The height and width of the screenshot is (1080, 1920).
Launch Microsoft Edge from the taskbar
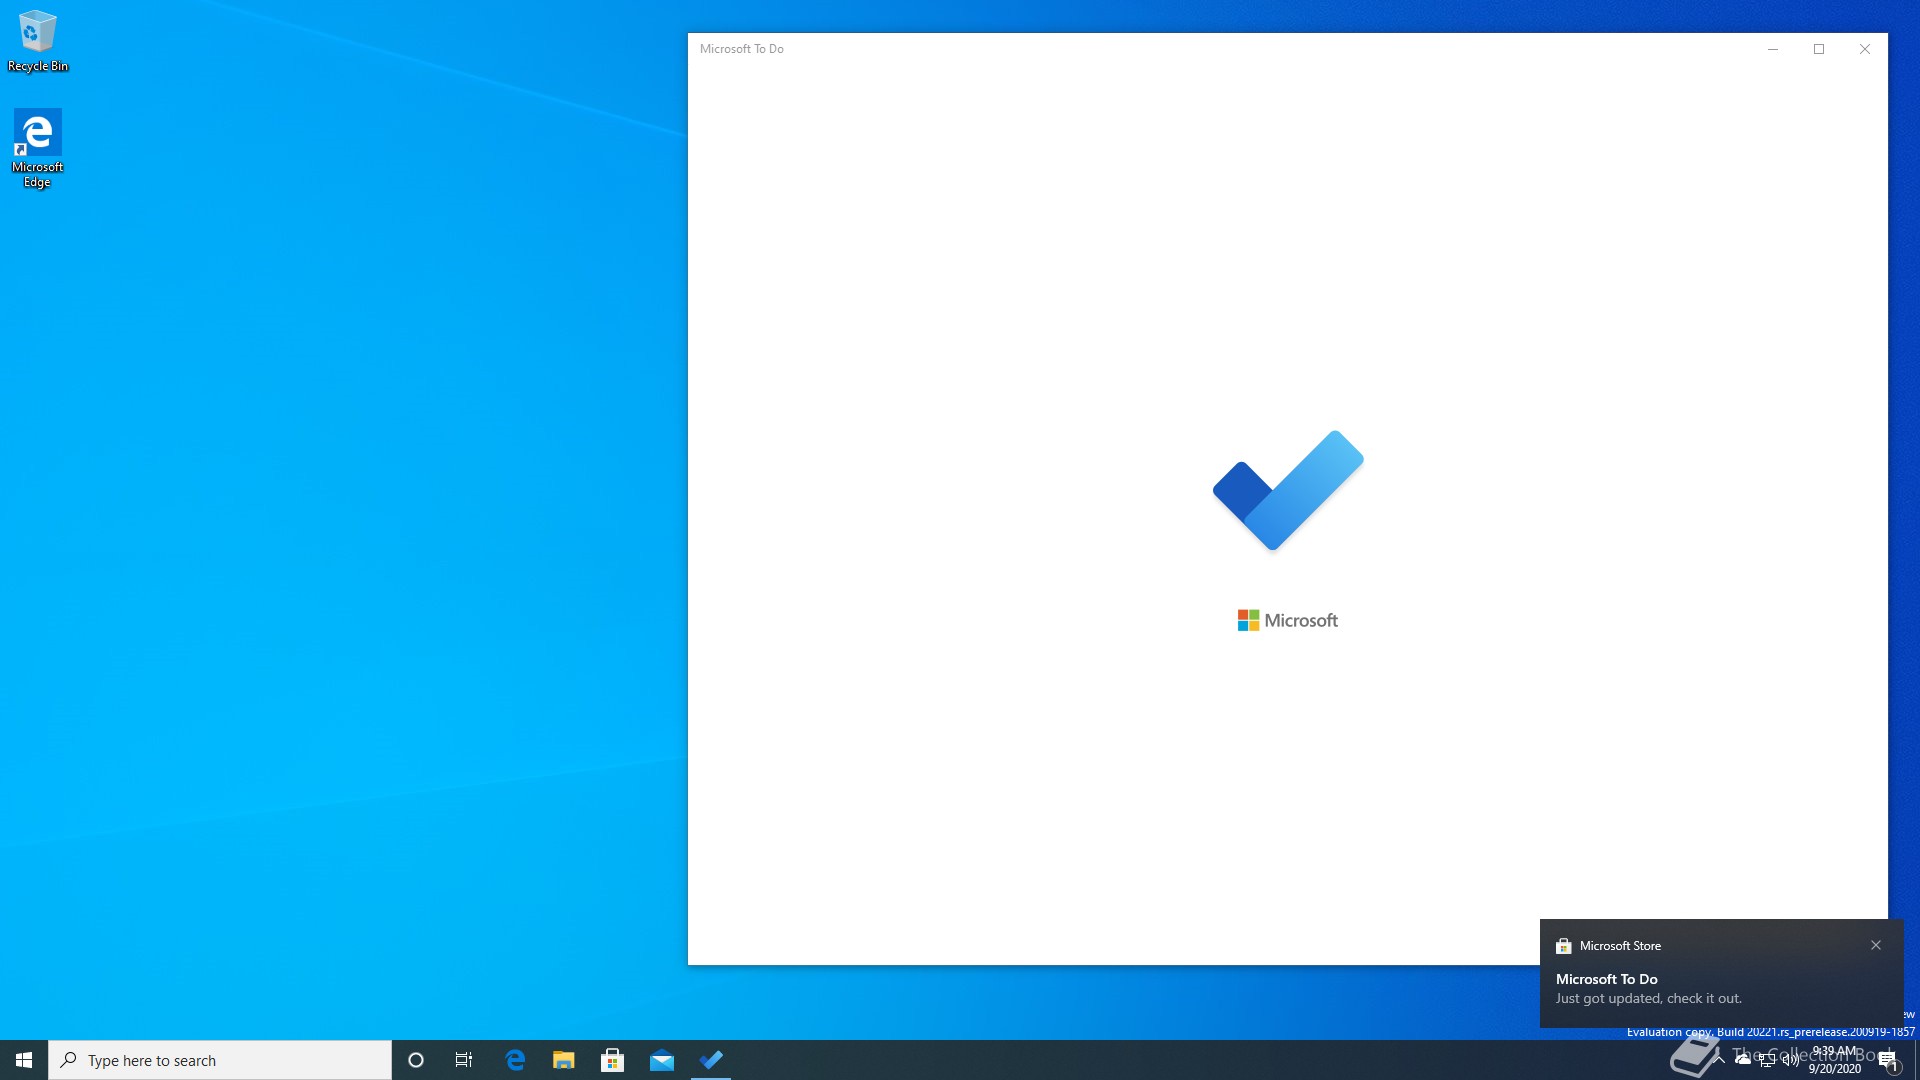coord(515,1060)
